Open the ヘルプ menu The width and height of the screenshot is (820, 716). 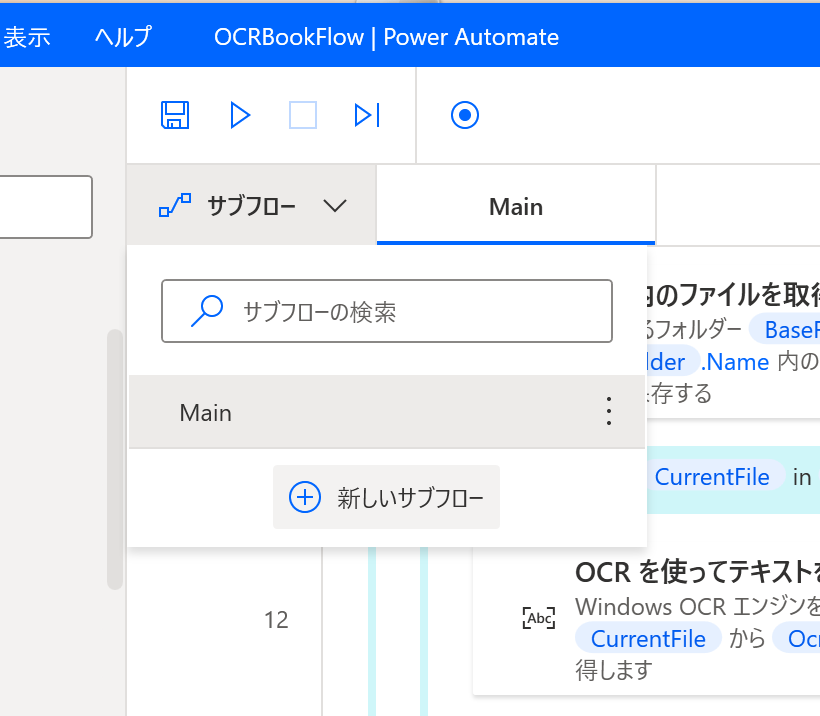121,35
